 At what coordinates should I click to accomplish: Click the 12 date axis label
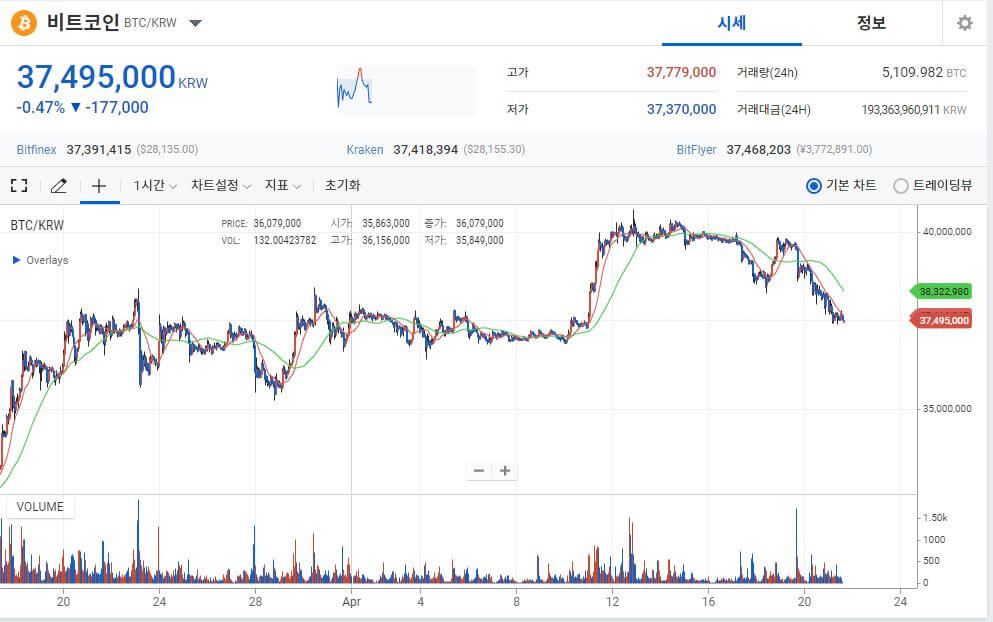click(612, 602)
